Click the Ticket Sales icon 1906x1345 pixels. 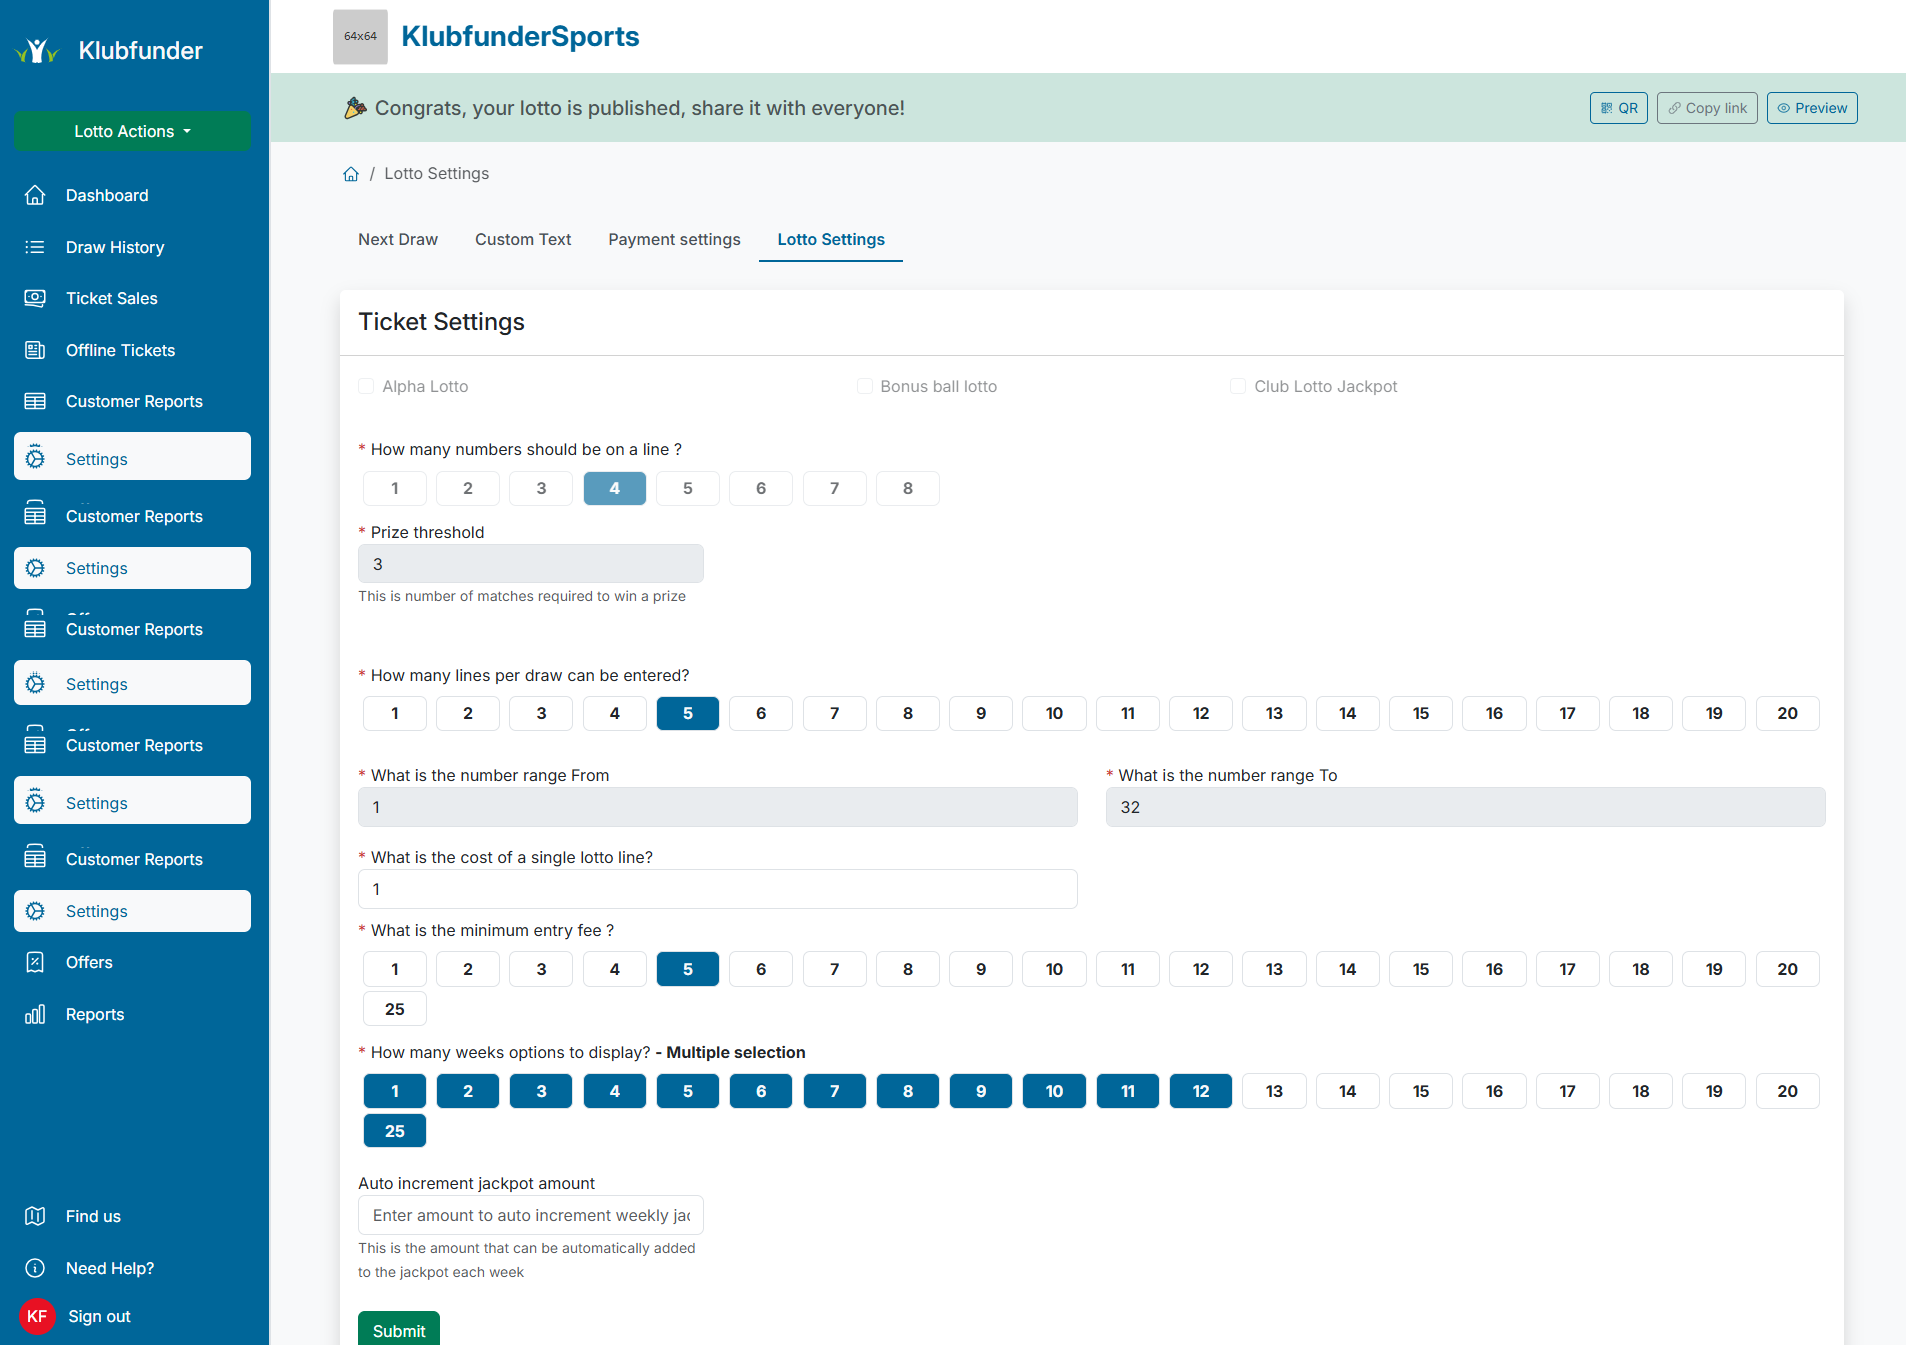point(35,298)
